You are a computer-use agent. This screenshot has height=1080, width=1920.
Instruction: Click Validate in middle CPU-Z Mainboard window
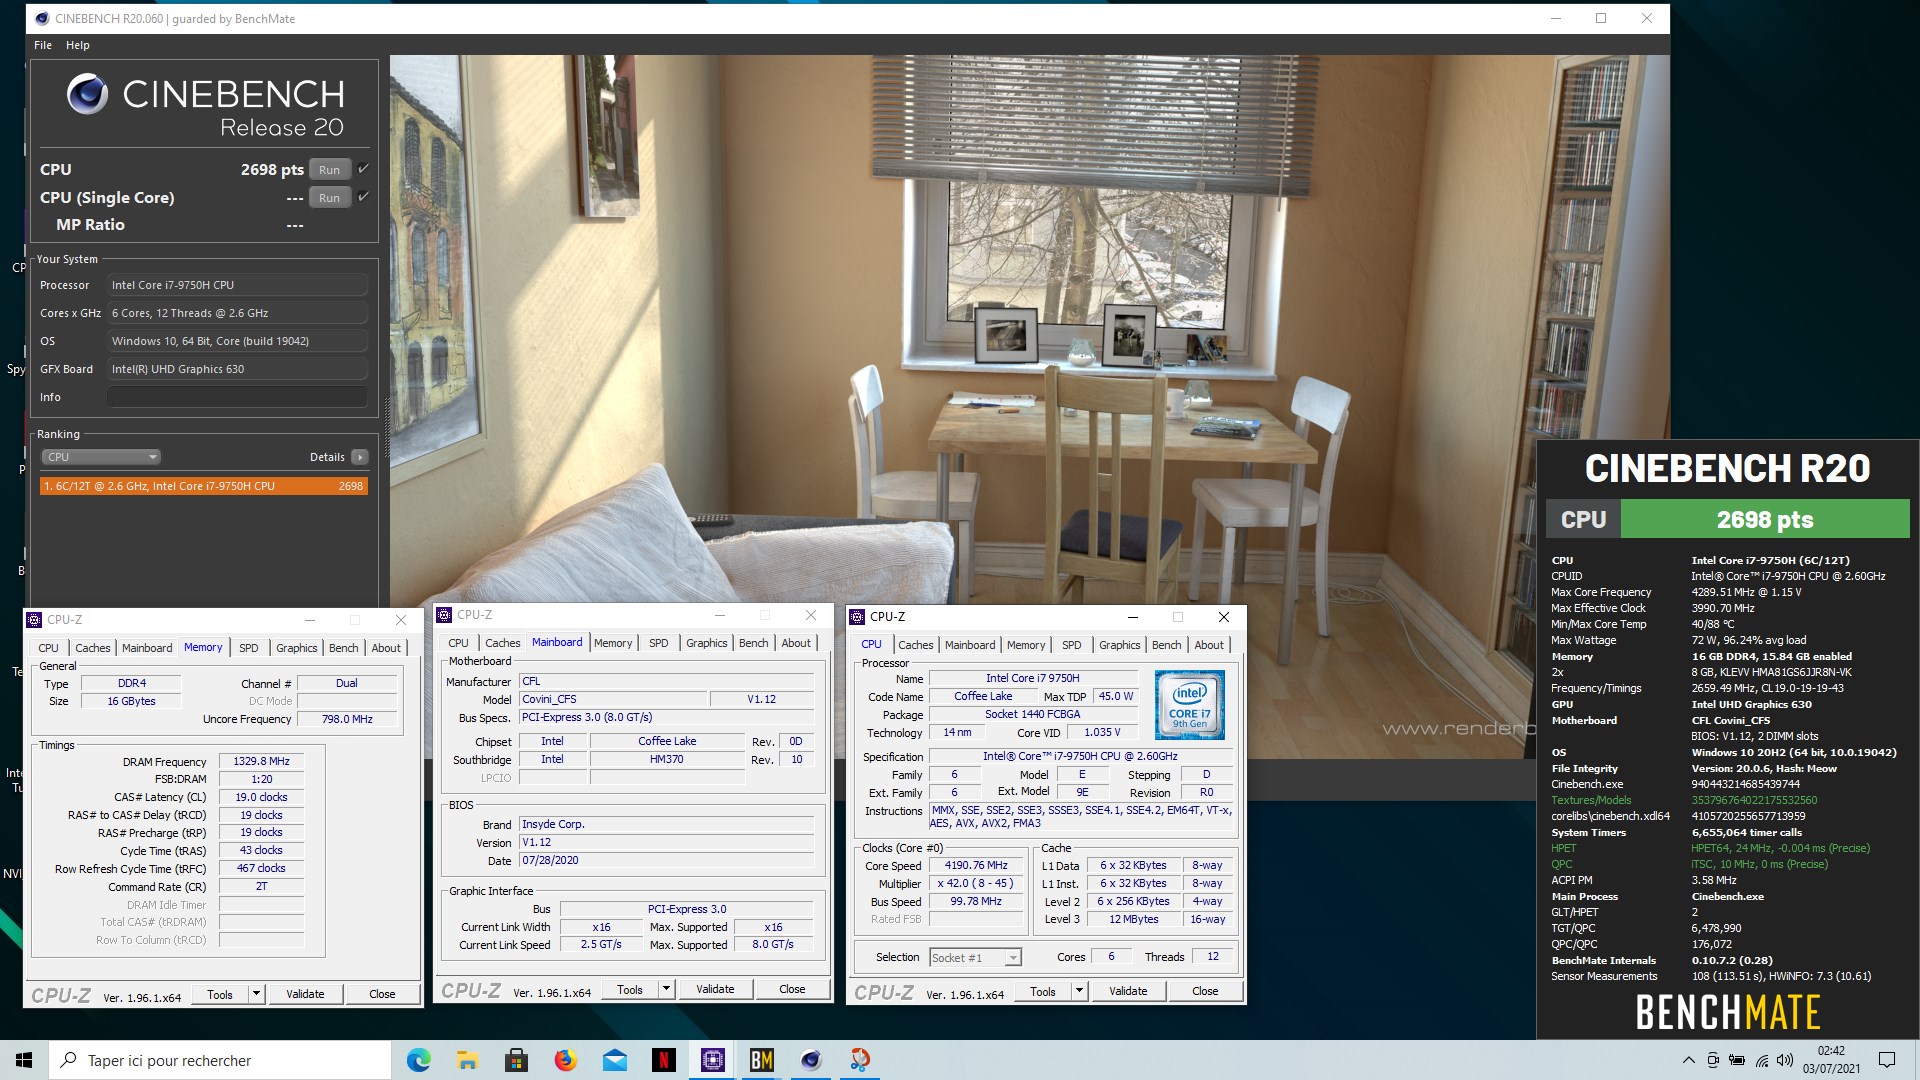coord(715,989)
